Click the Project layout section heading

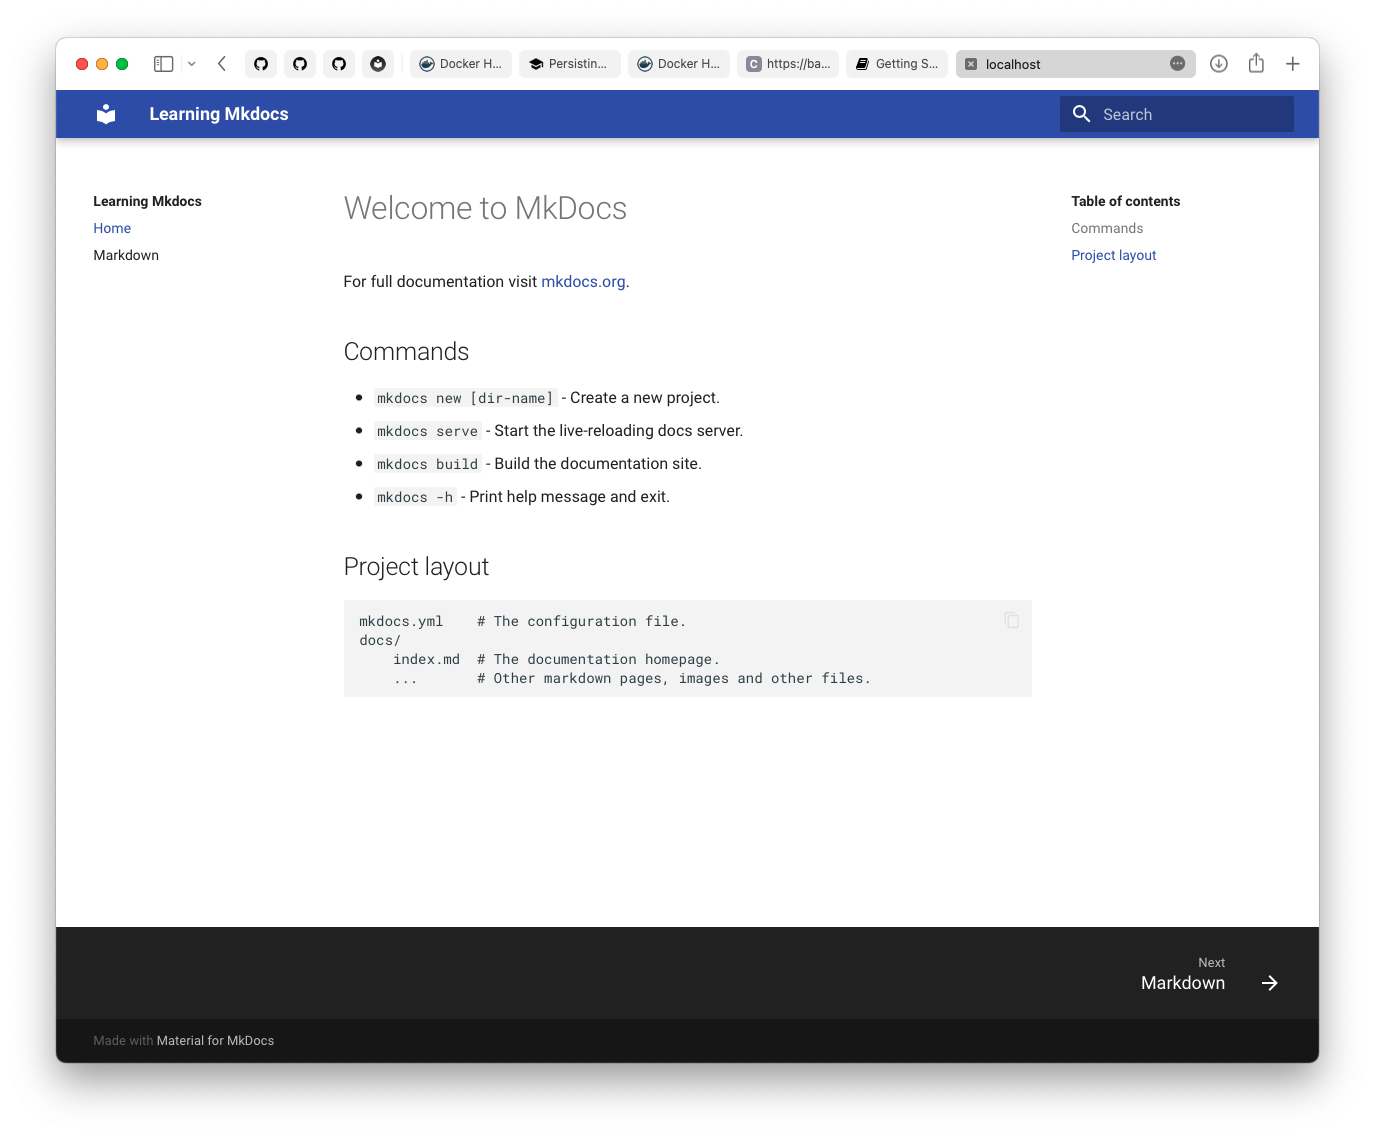(416, 567)
